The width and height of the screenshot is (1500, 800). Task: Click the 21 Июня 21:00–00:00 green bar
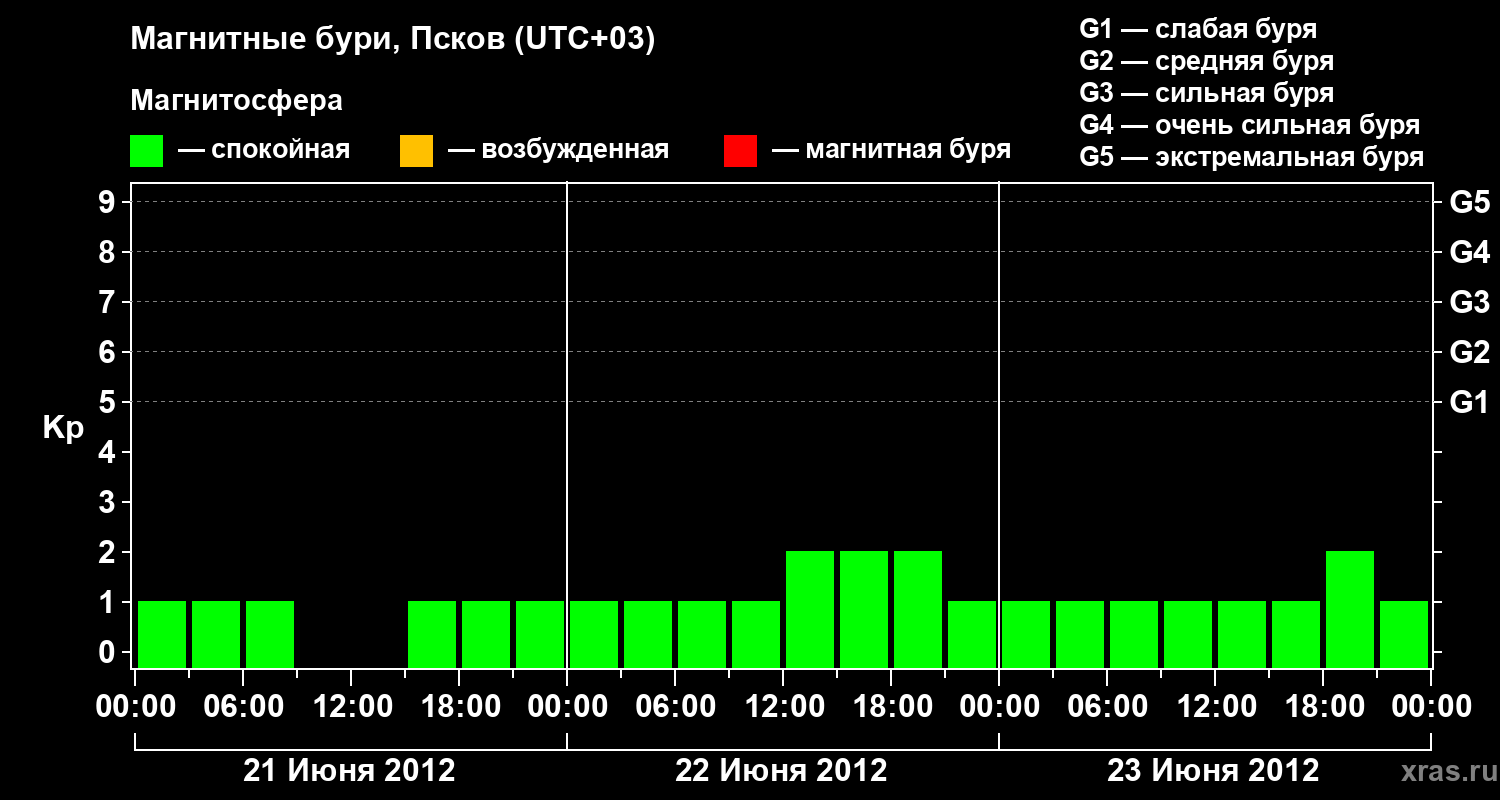tap(540, 634)
